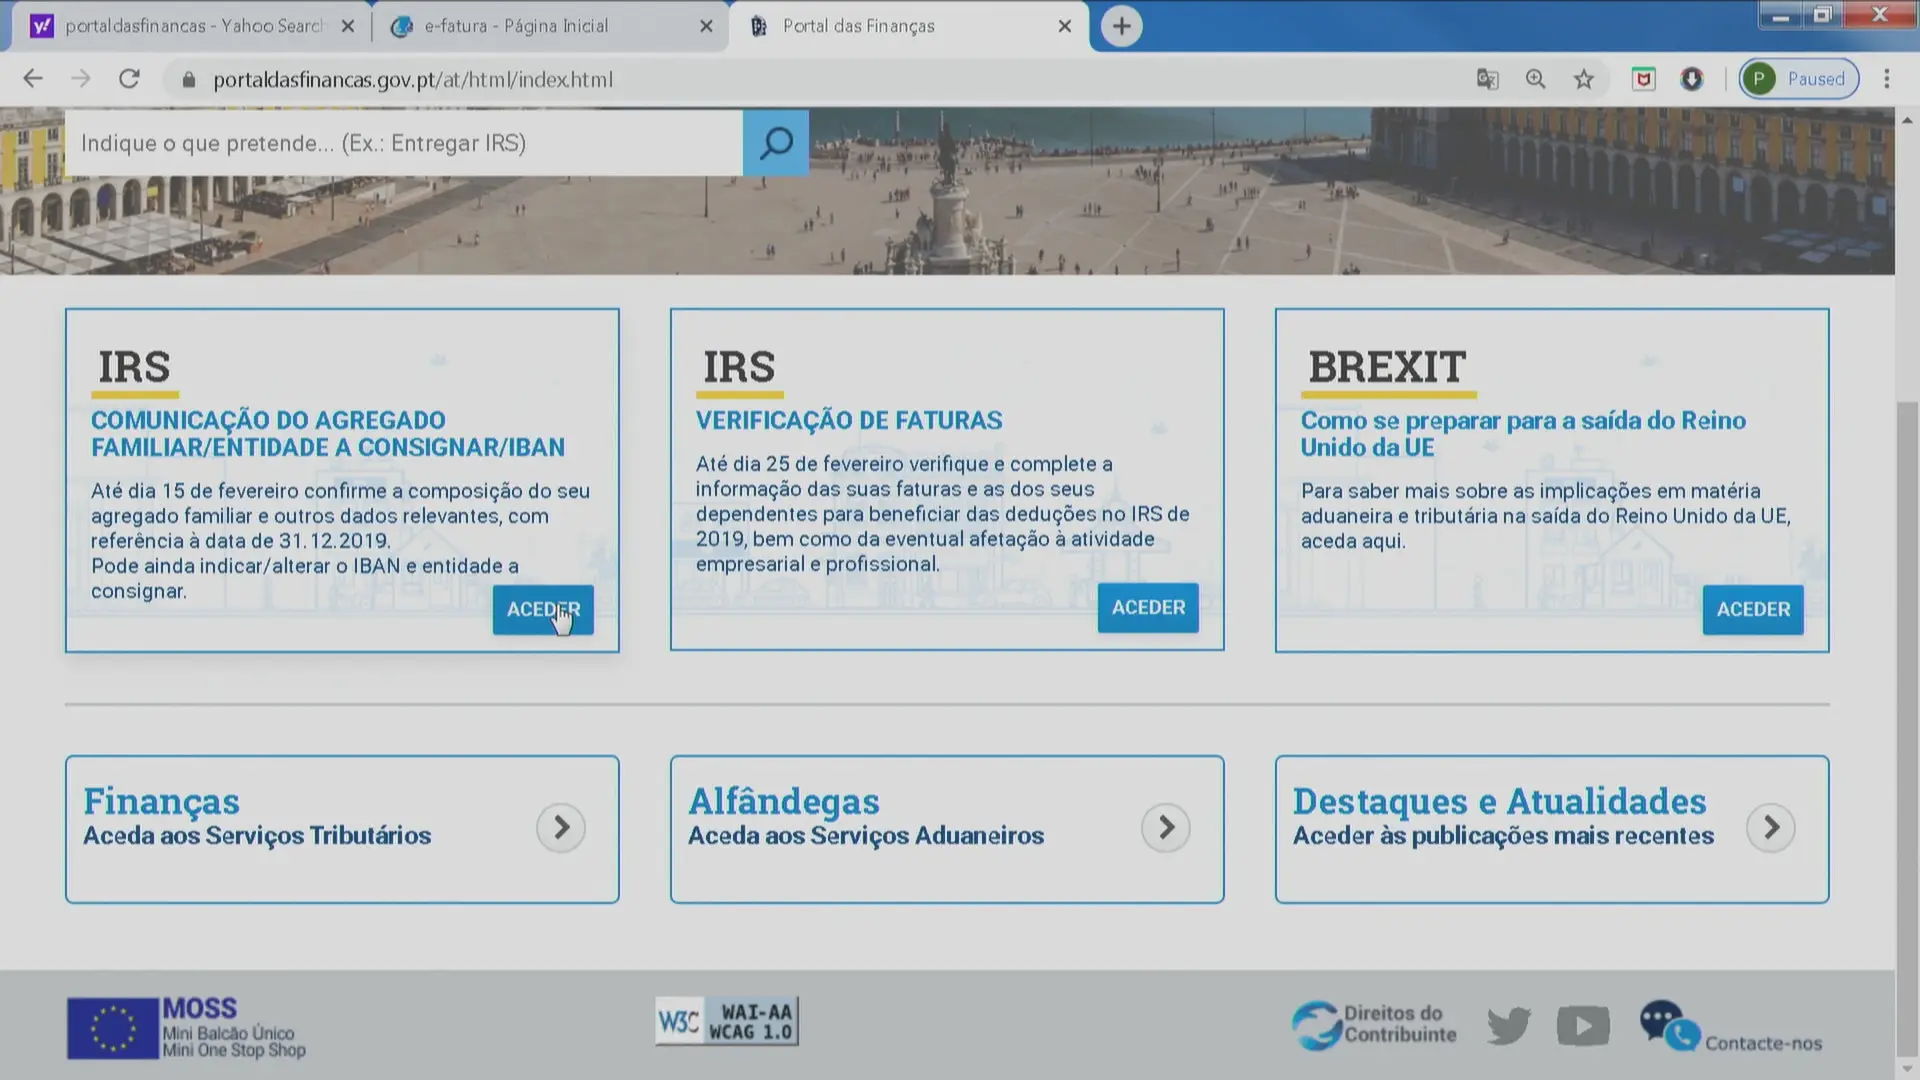Click the 'Indique o que pretende' search field

tap(403, 143)
